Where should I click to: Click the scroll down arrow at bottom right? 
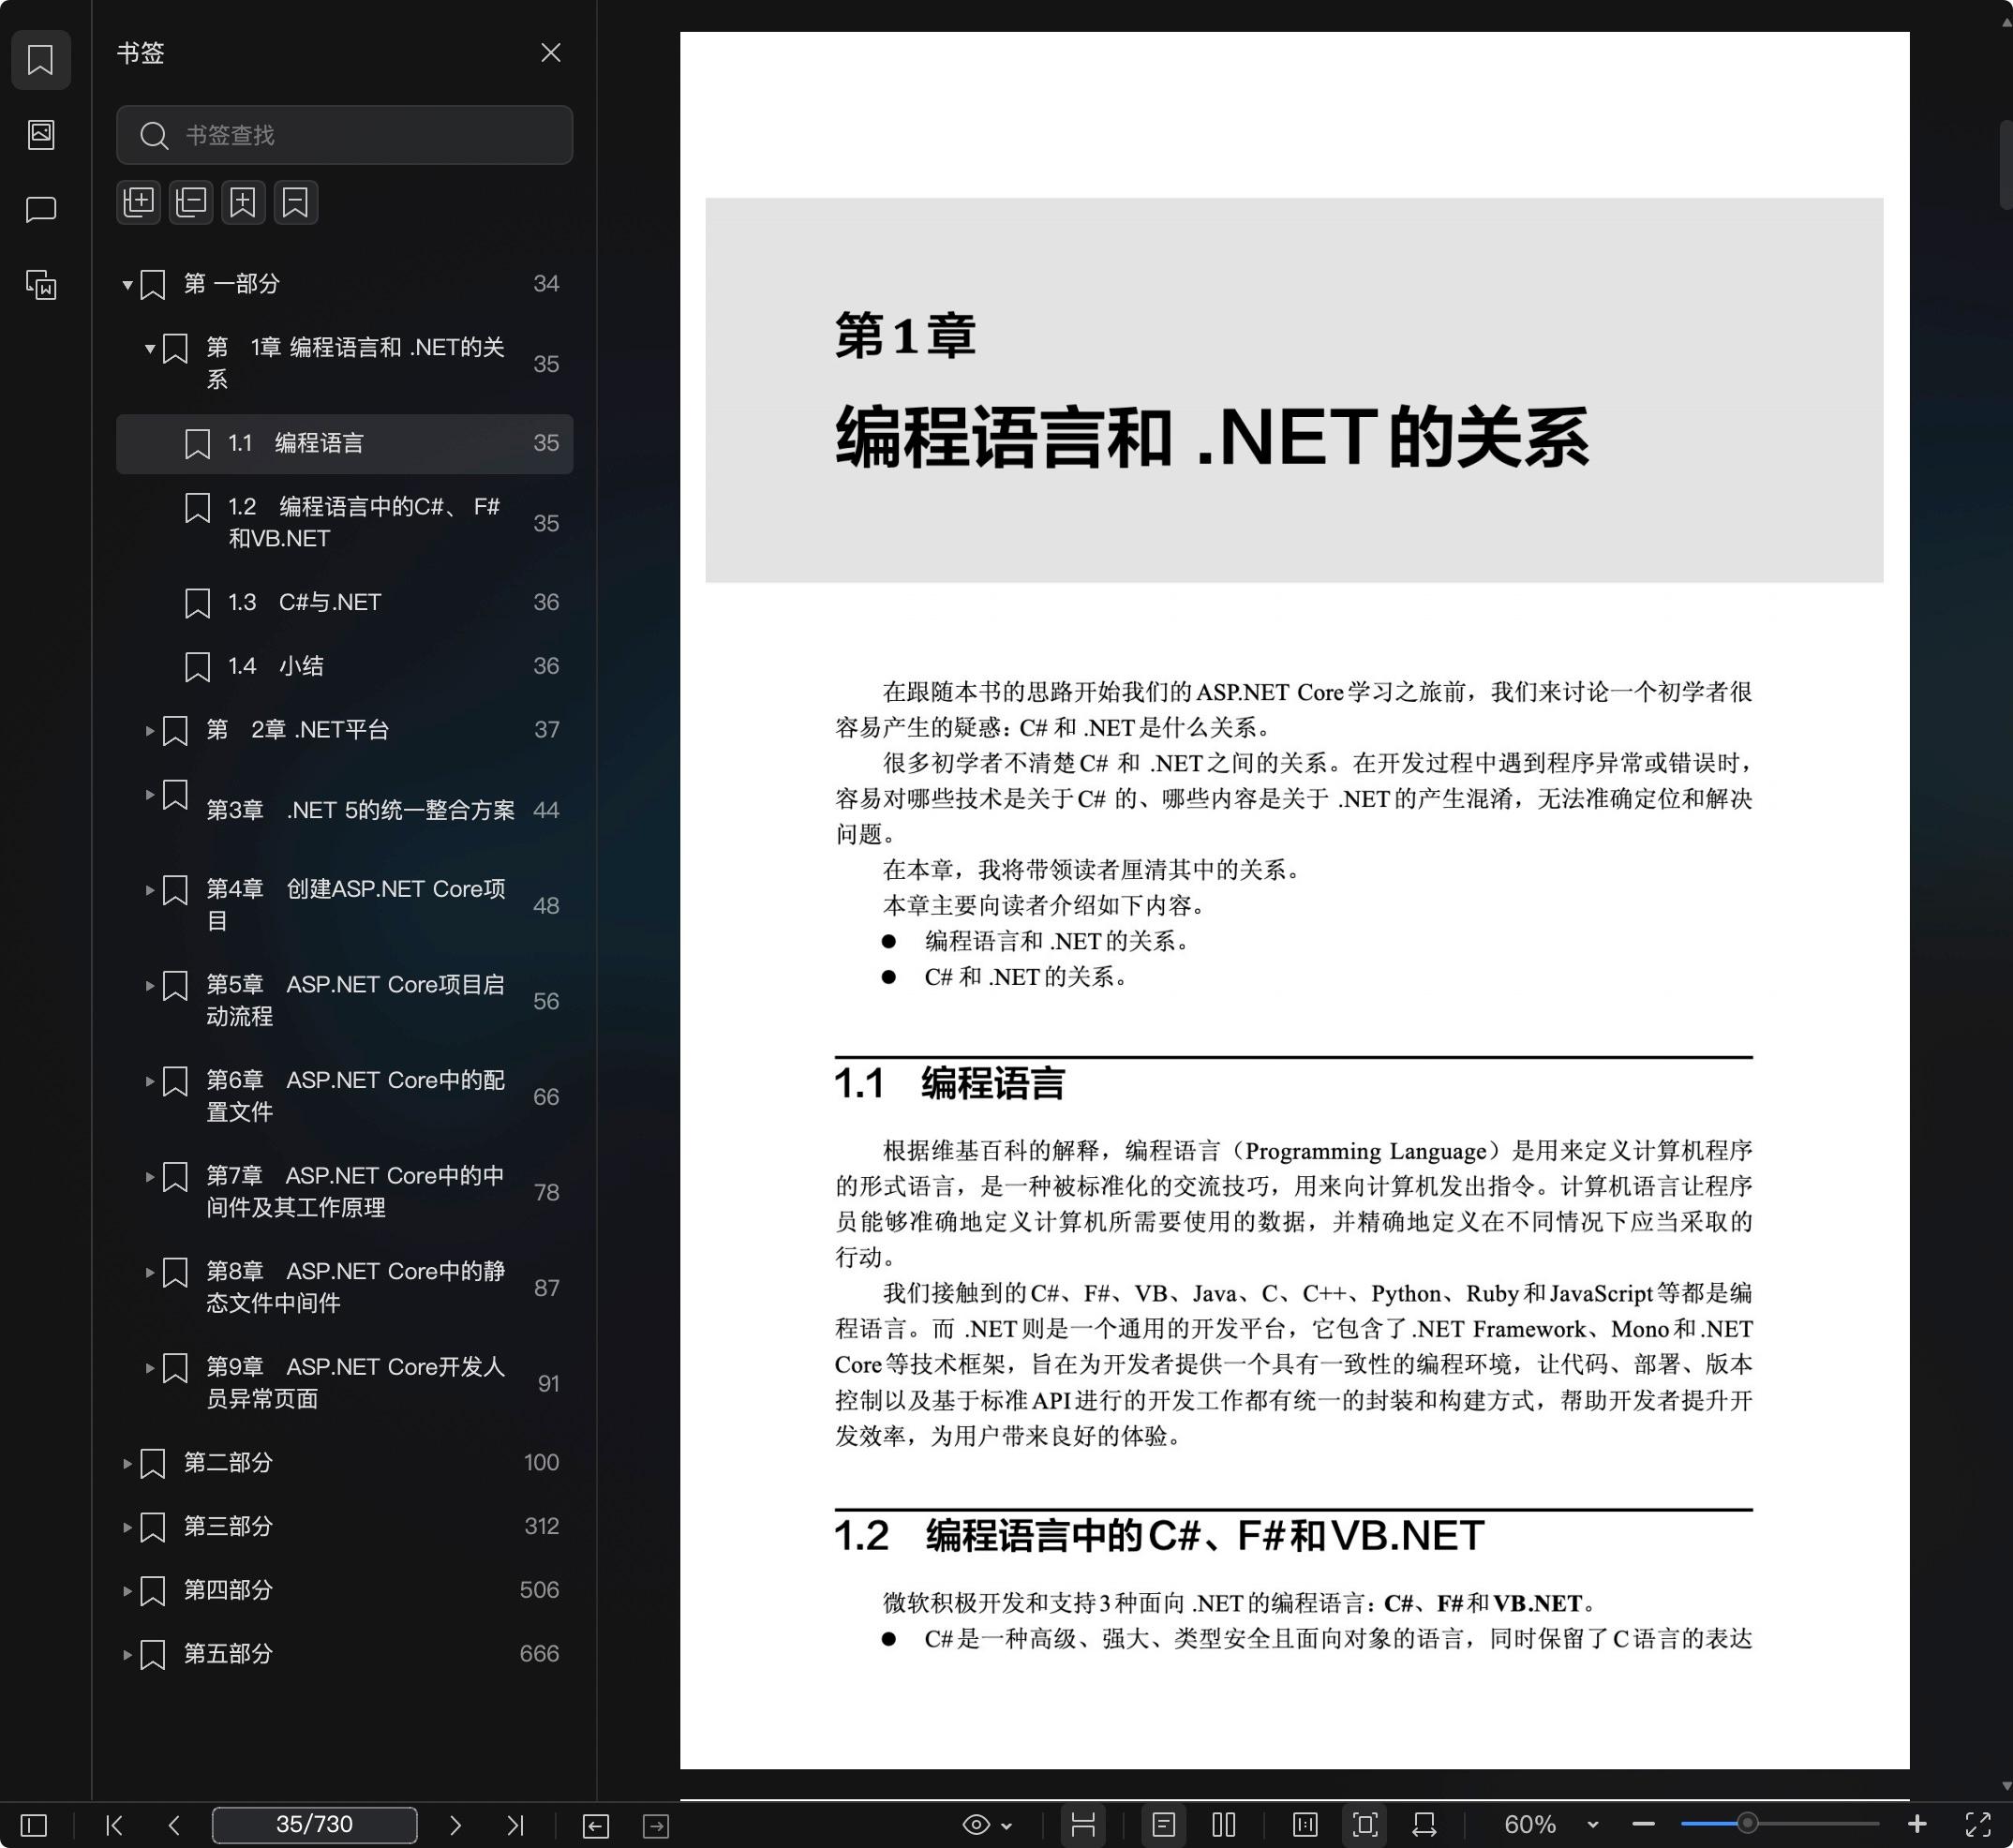point(2005,1787)
